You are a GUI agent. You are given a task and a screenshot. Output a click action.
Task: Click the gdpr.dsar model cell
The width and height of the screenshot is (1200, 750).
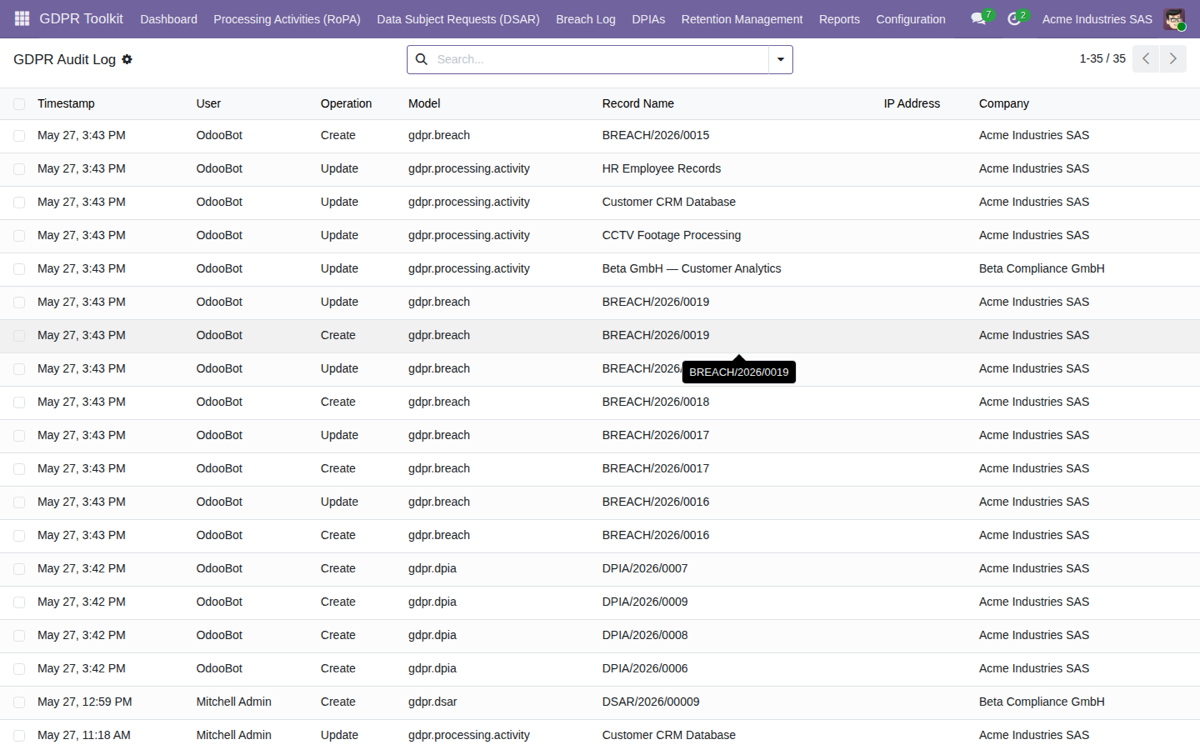pyautogui.click(x=433, y=702)
